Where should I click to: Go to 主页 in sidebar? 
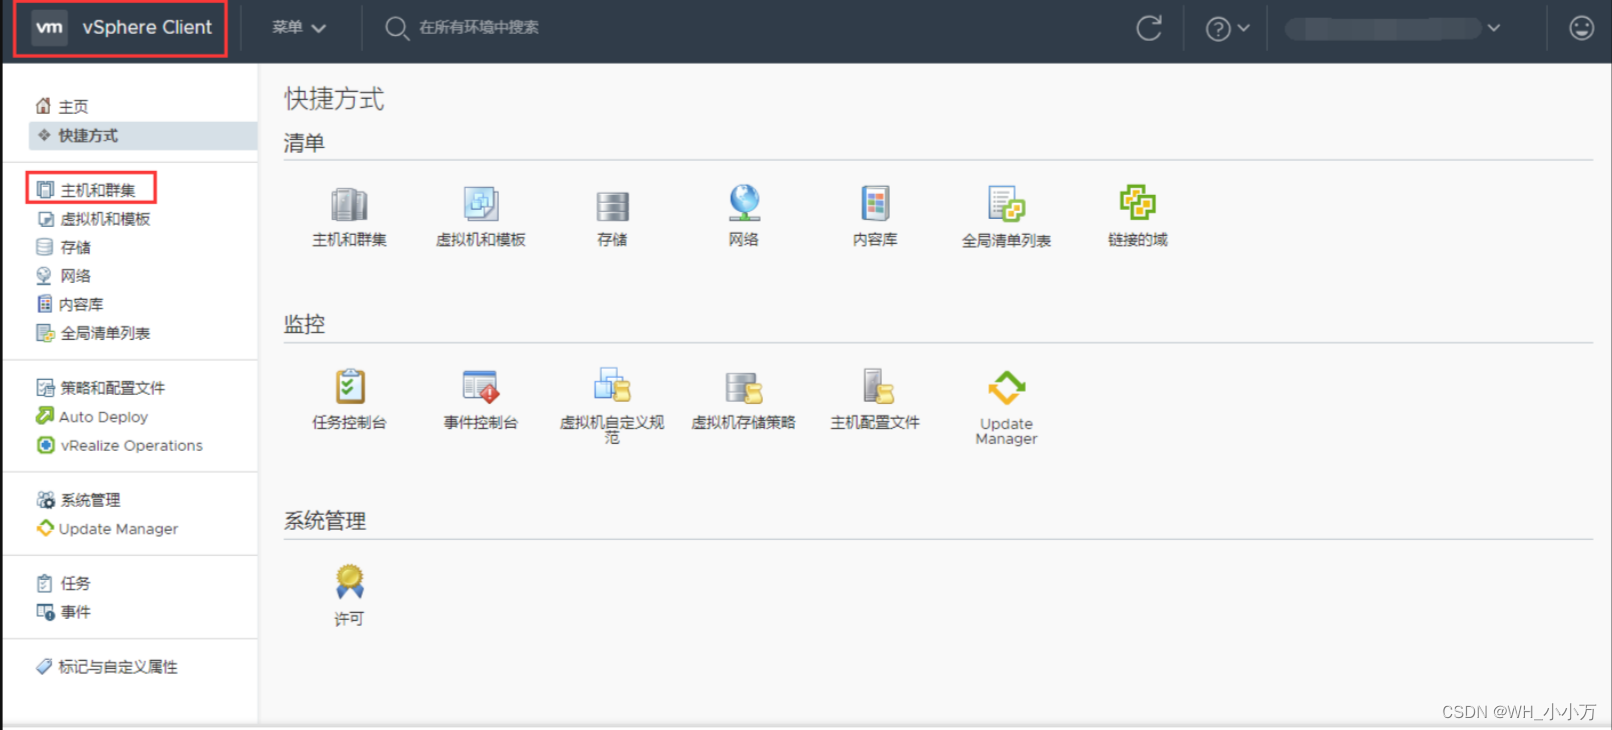[62, 106]
